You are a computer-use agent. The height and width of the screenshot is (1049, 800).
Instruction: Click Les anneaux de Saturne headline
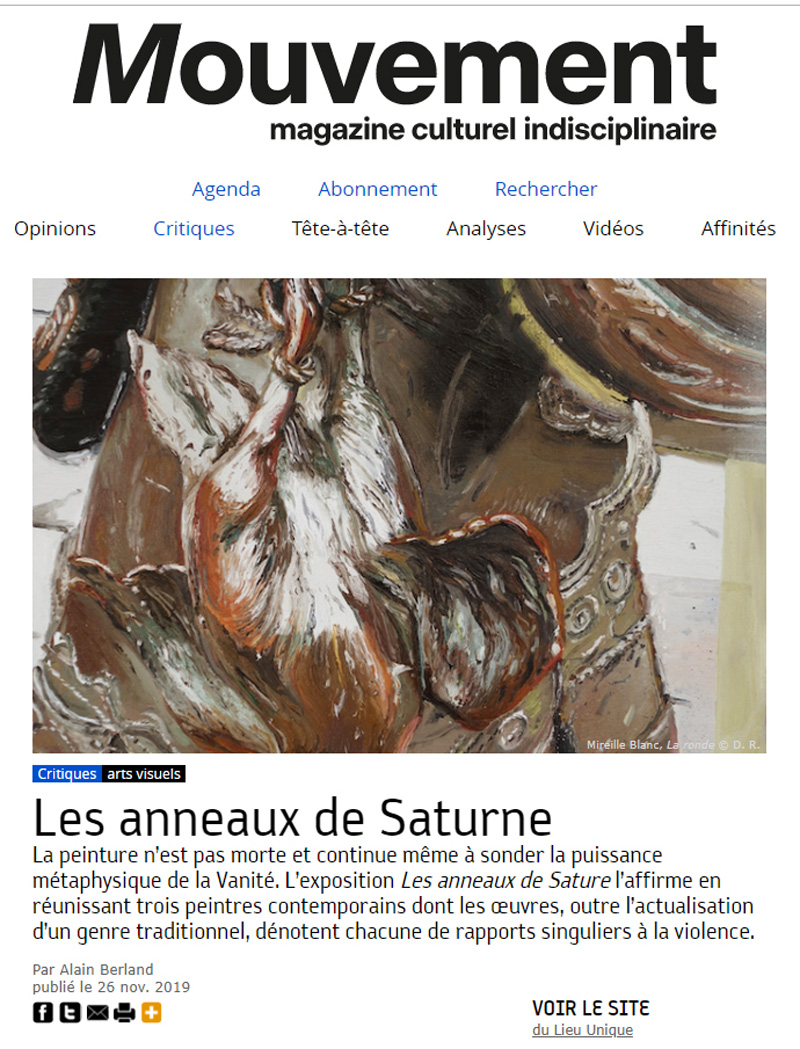[292, 818]
